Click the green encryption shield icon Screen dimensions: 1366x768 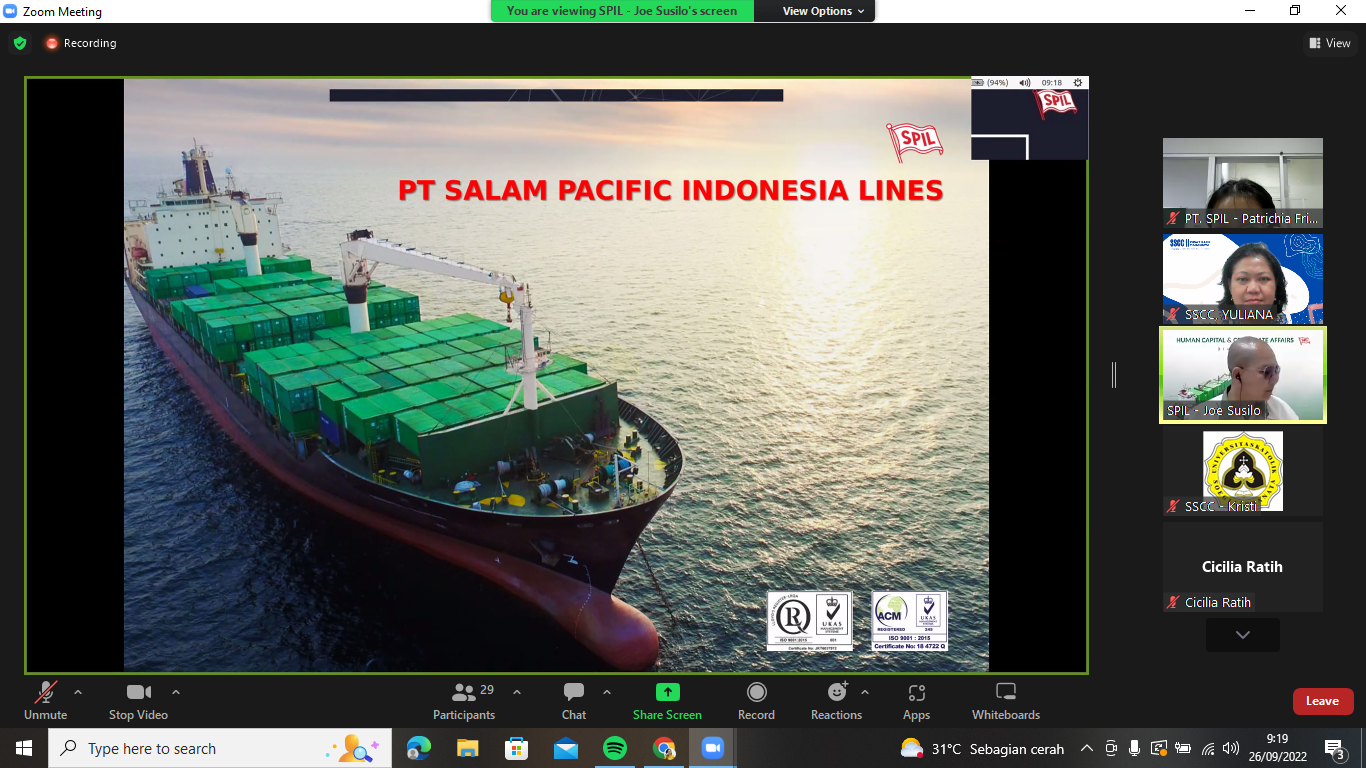click(20, 43)
